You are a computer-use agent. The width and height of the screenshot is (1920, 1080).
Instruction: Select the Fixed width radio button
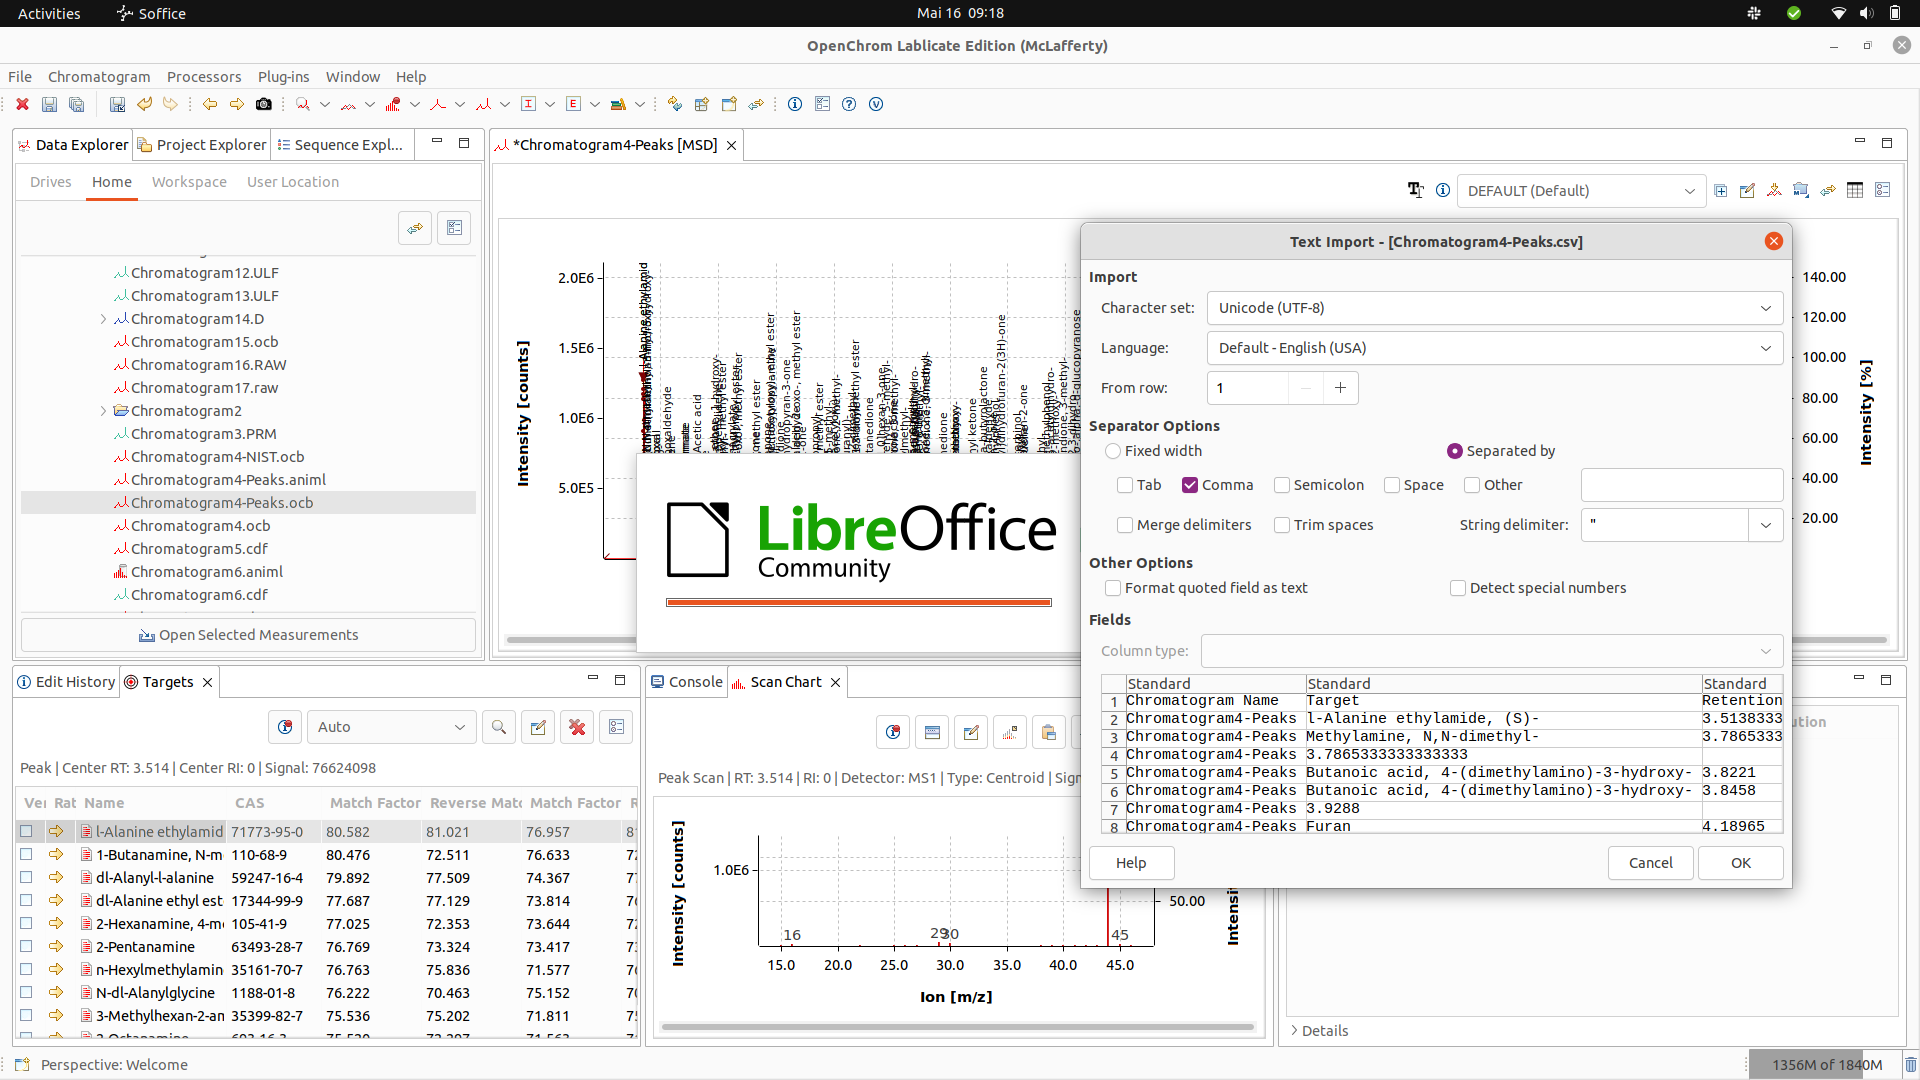[x=1114, y=451]
